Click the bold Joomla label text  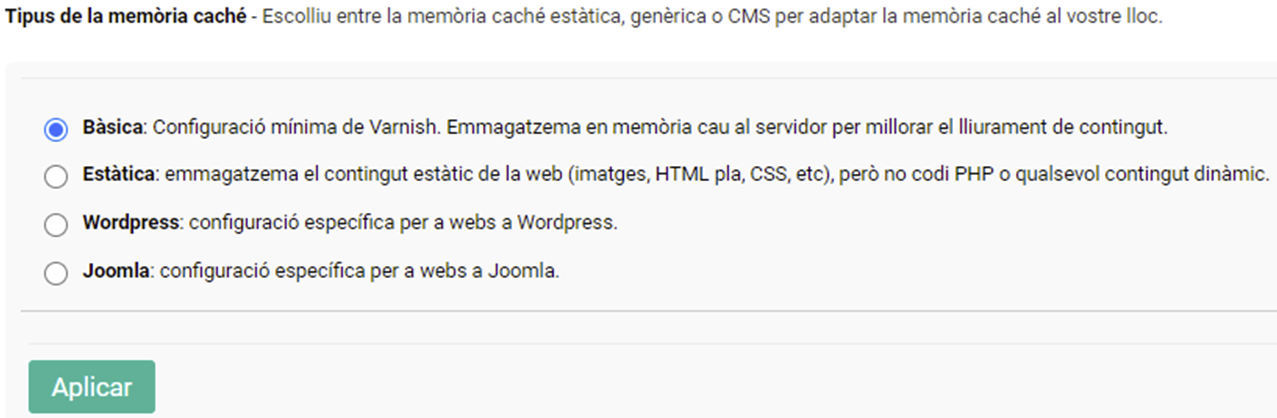click(116, 271)
